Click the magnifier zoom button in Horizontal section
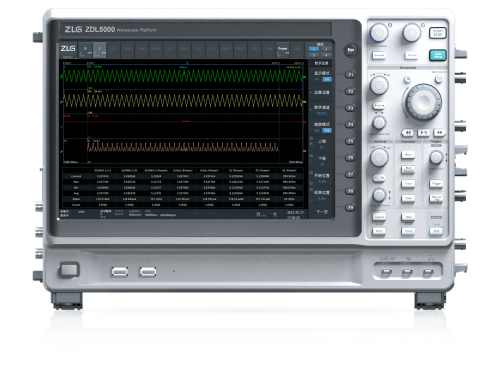This screenshot has width=500, height=375. tap(407, 79)
